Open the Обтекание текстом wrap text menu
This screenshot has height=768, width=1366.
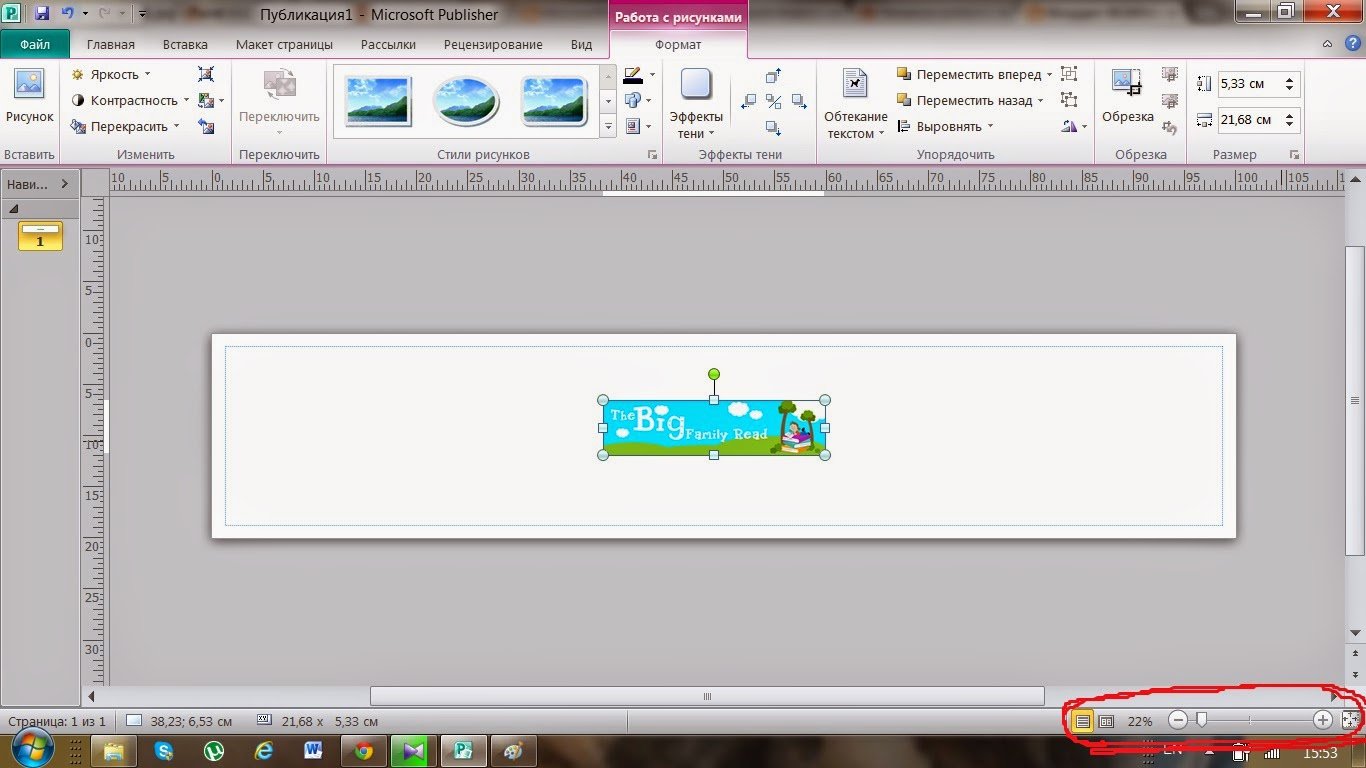[855, 103]
